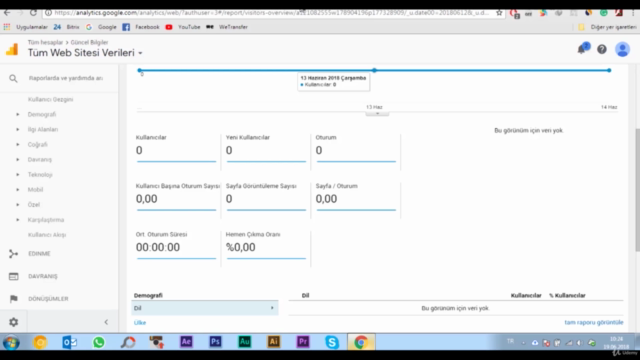Open the Tüm Web Sitesi Verileri view dropdown
The height and width of the screenshot is (360, 640).
85,53
